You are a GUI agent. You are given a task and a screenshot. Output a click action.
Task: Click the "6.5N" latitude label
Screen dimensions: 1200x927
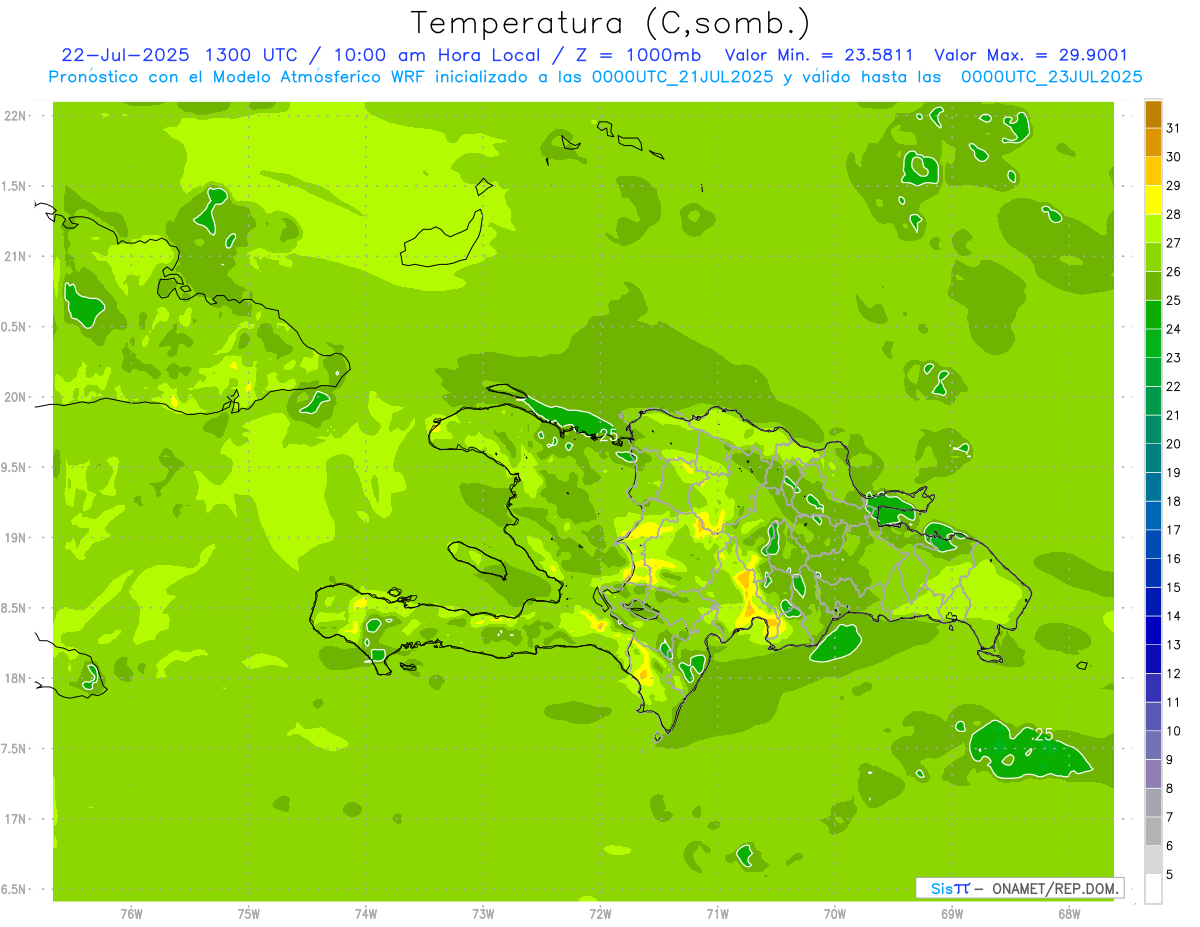click(x=15, y=889)
